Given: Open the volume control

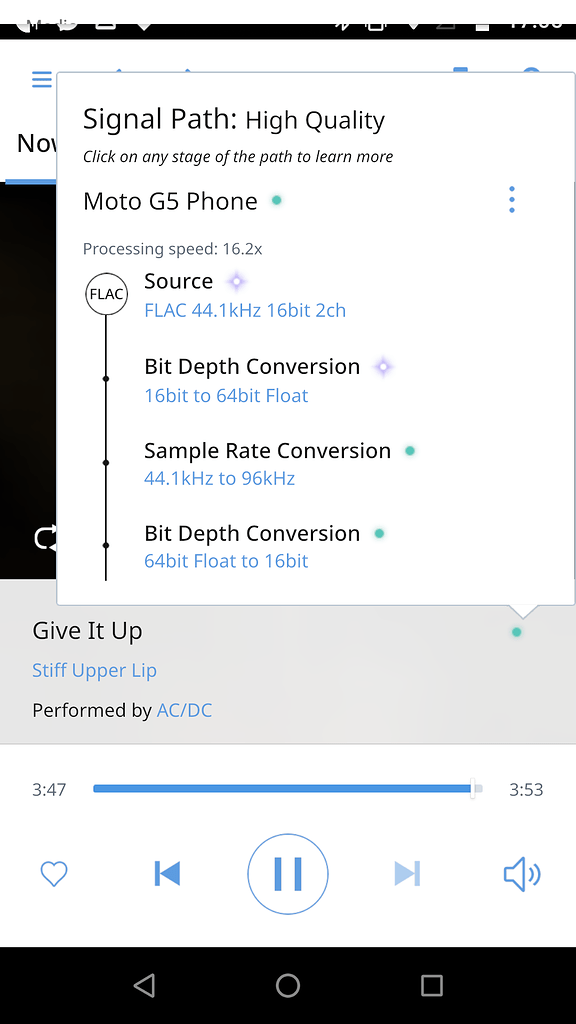Looking at the screenshot, I should 521,873.
